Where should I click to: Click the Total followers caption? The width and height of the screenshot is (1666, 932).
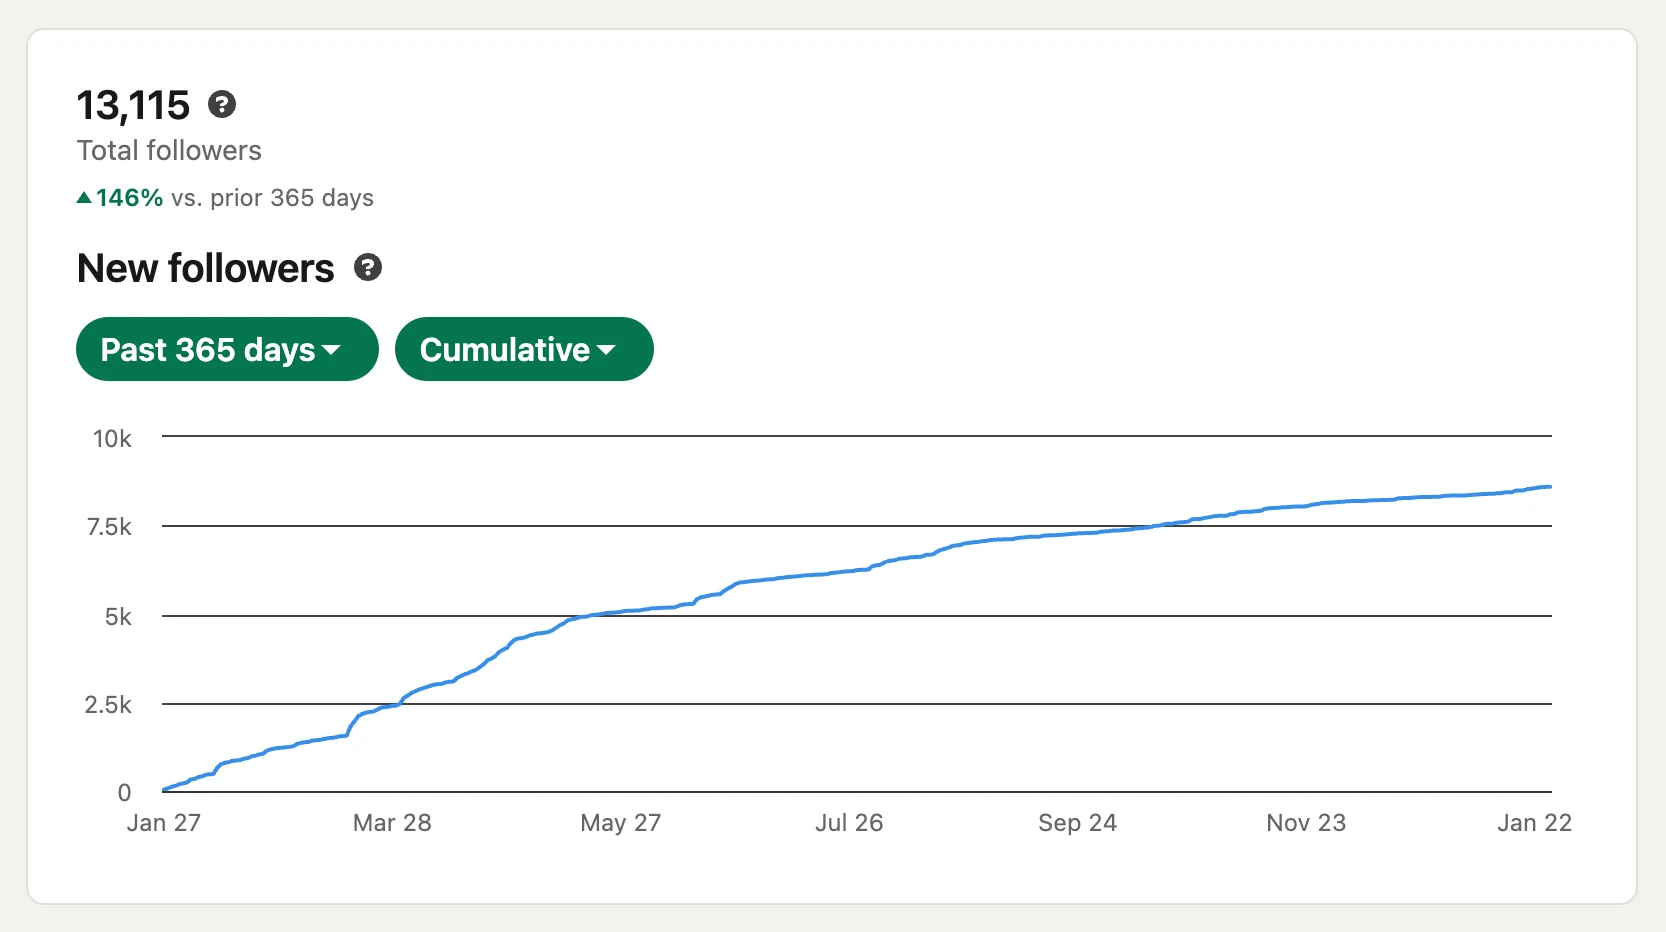click(x=169, y=151)
